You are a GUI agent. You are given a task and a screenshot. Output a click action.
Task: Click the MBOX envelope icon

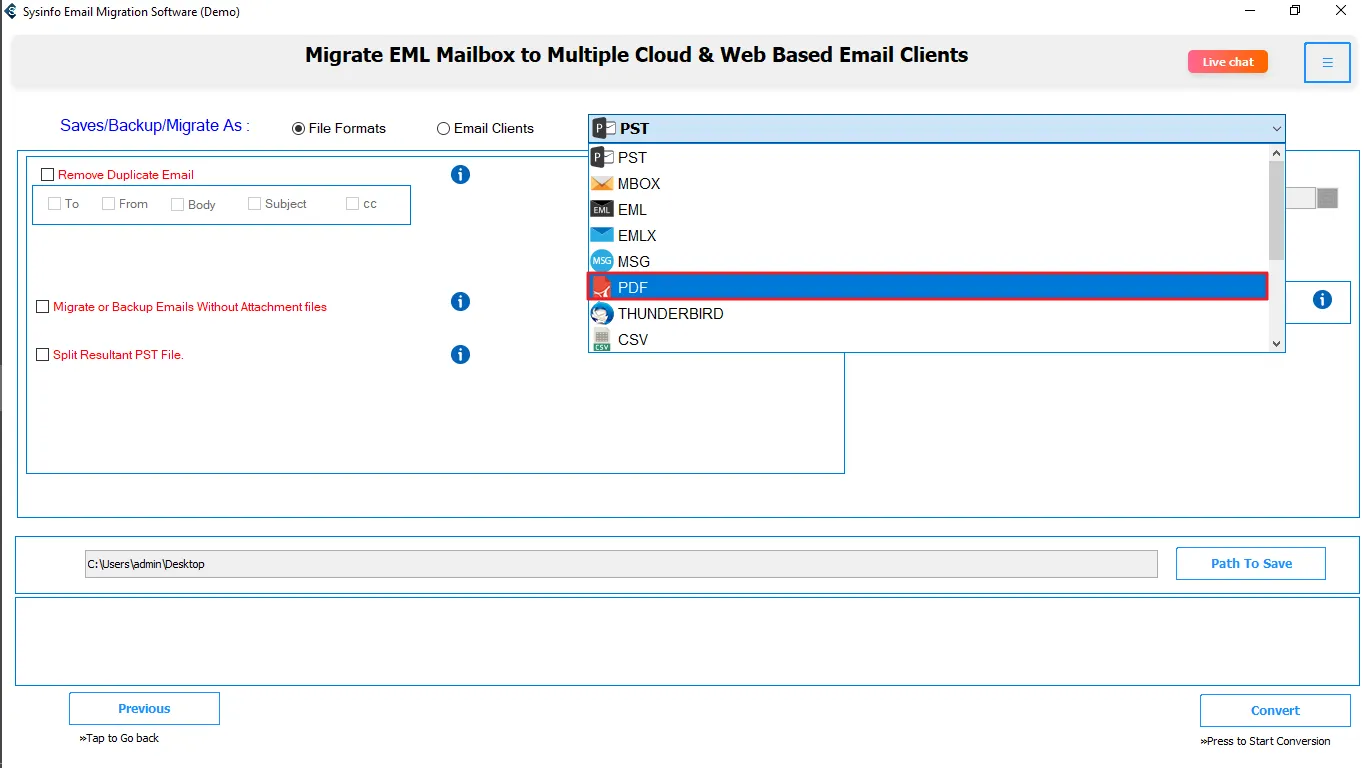(x=602, y=184)
